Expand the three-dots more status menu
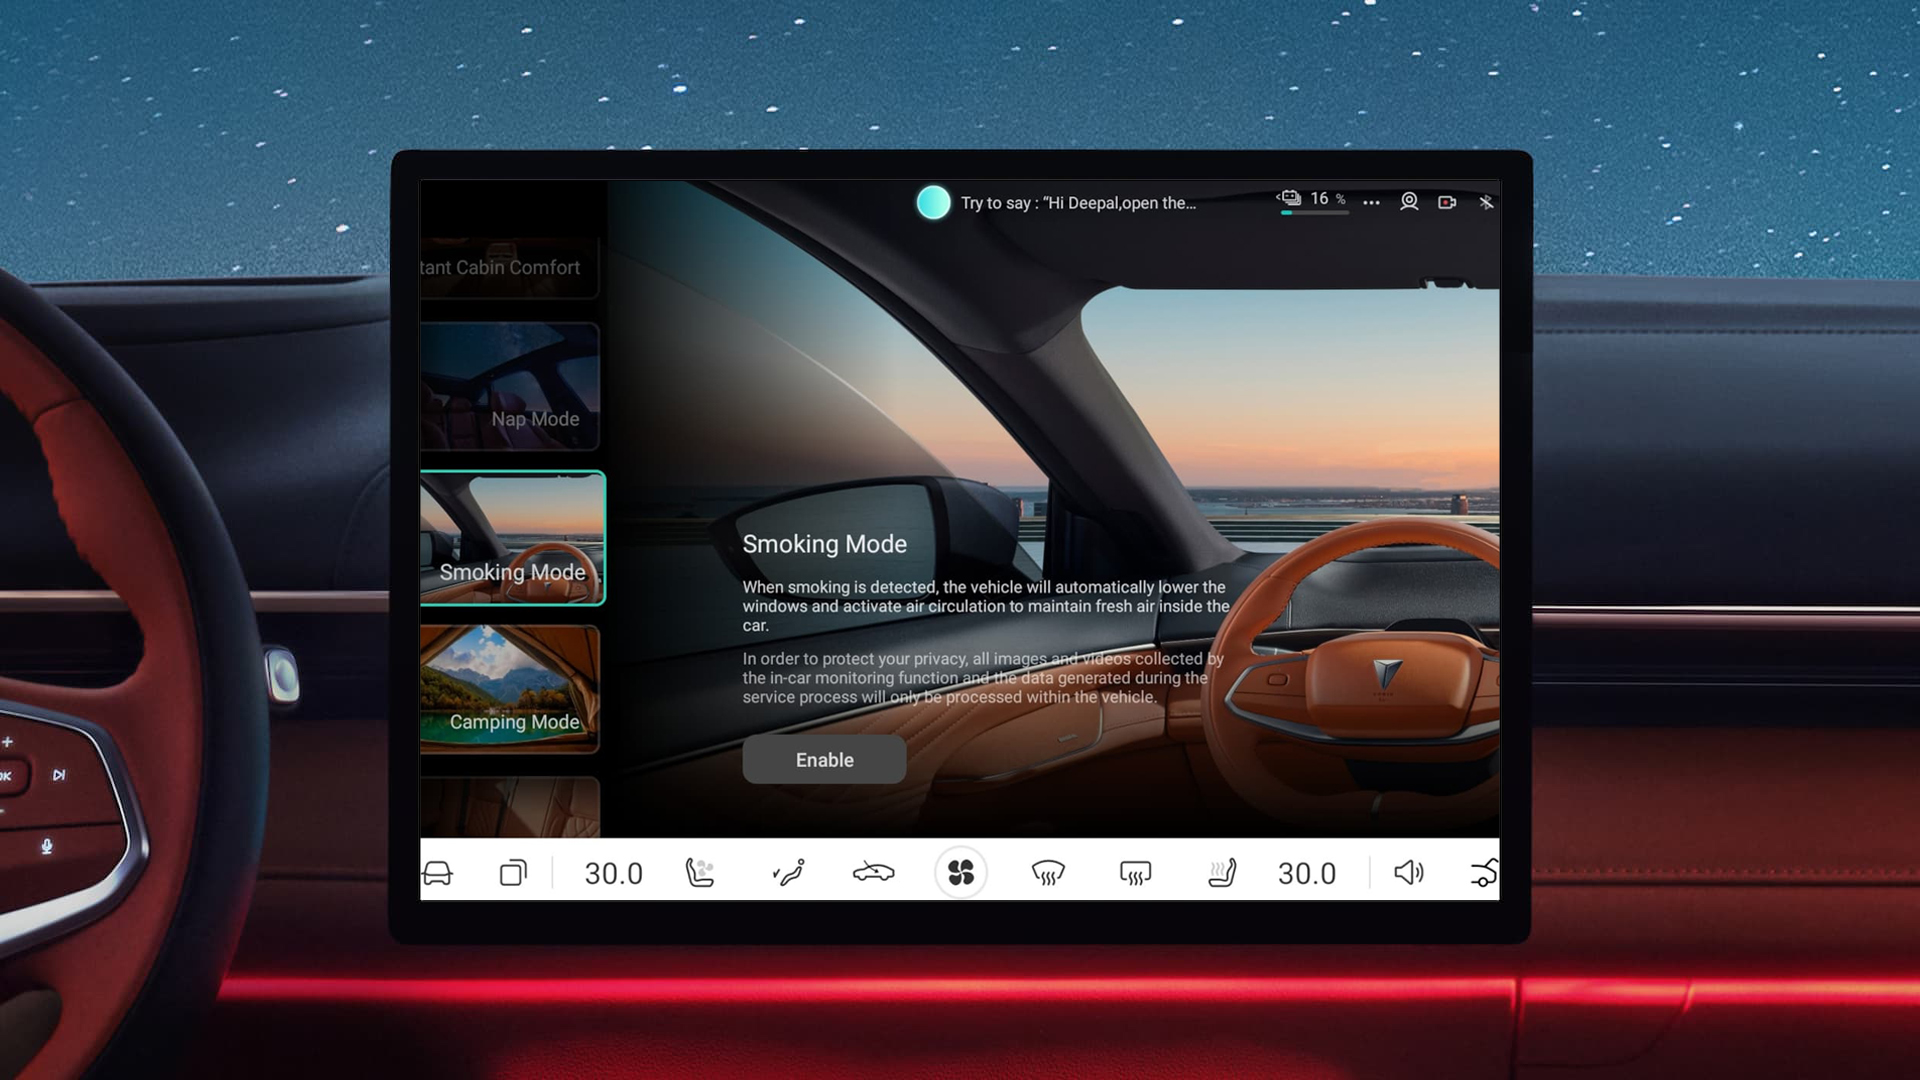 1371,202
